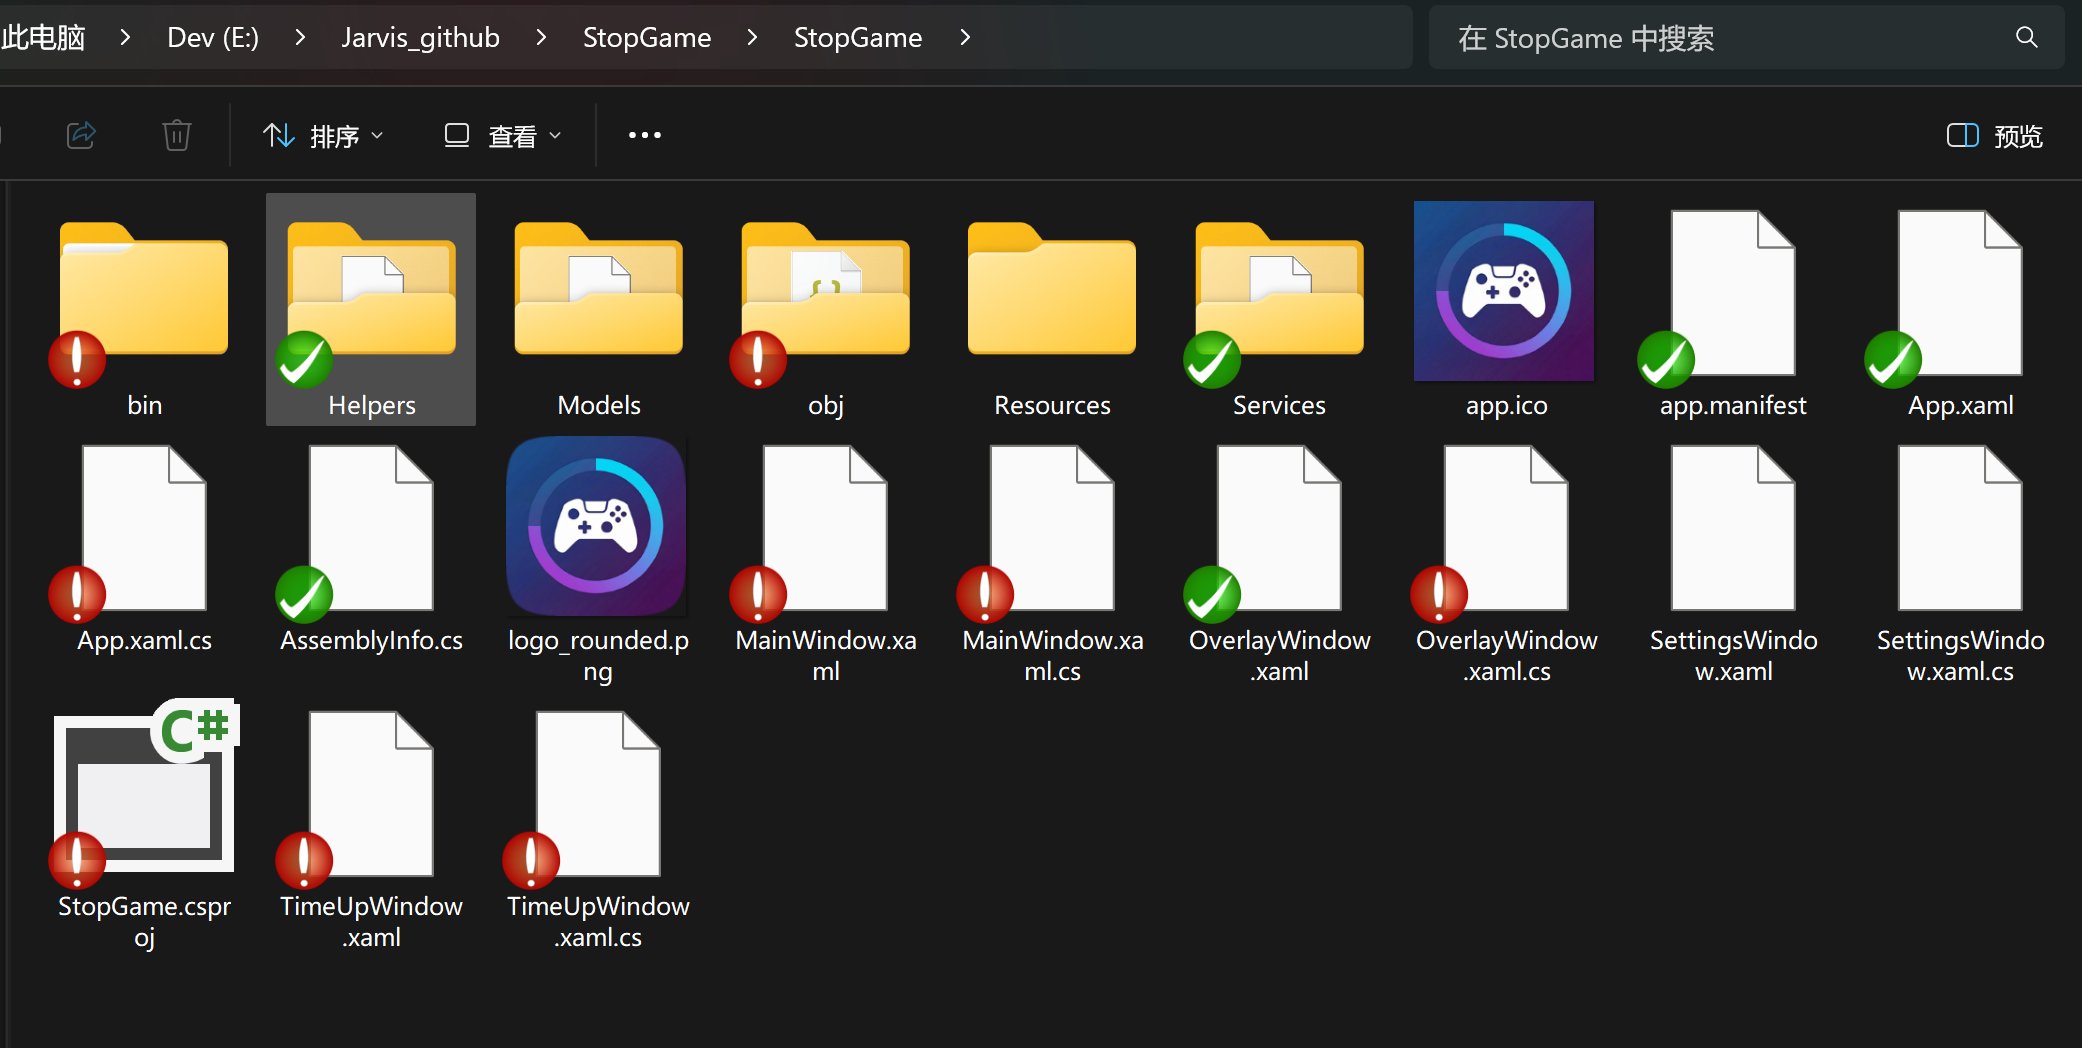The width and height of the screenshot is (2082, 1048).
Task: Click the trash delete icon
Action: coord(177,135)
